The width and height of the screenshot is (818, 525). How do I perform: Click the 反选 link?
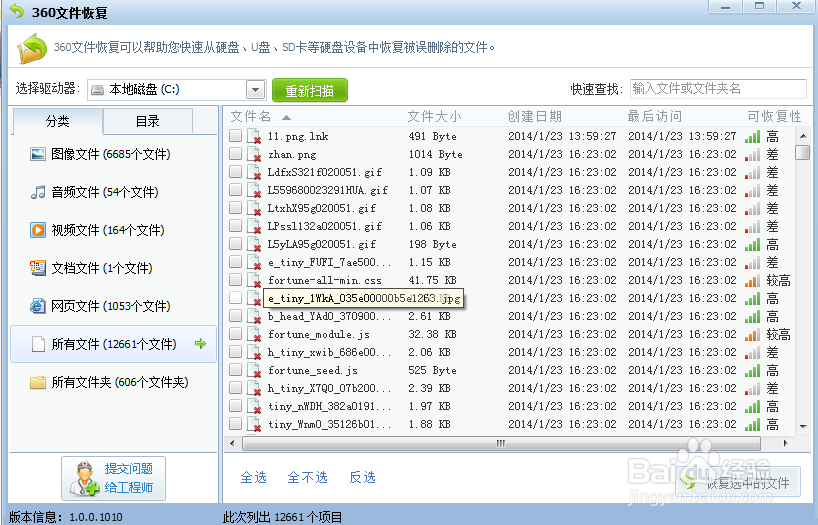tap(363, 477)
